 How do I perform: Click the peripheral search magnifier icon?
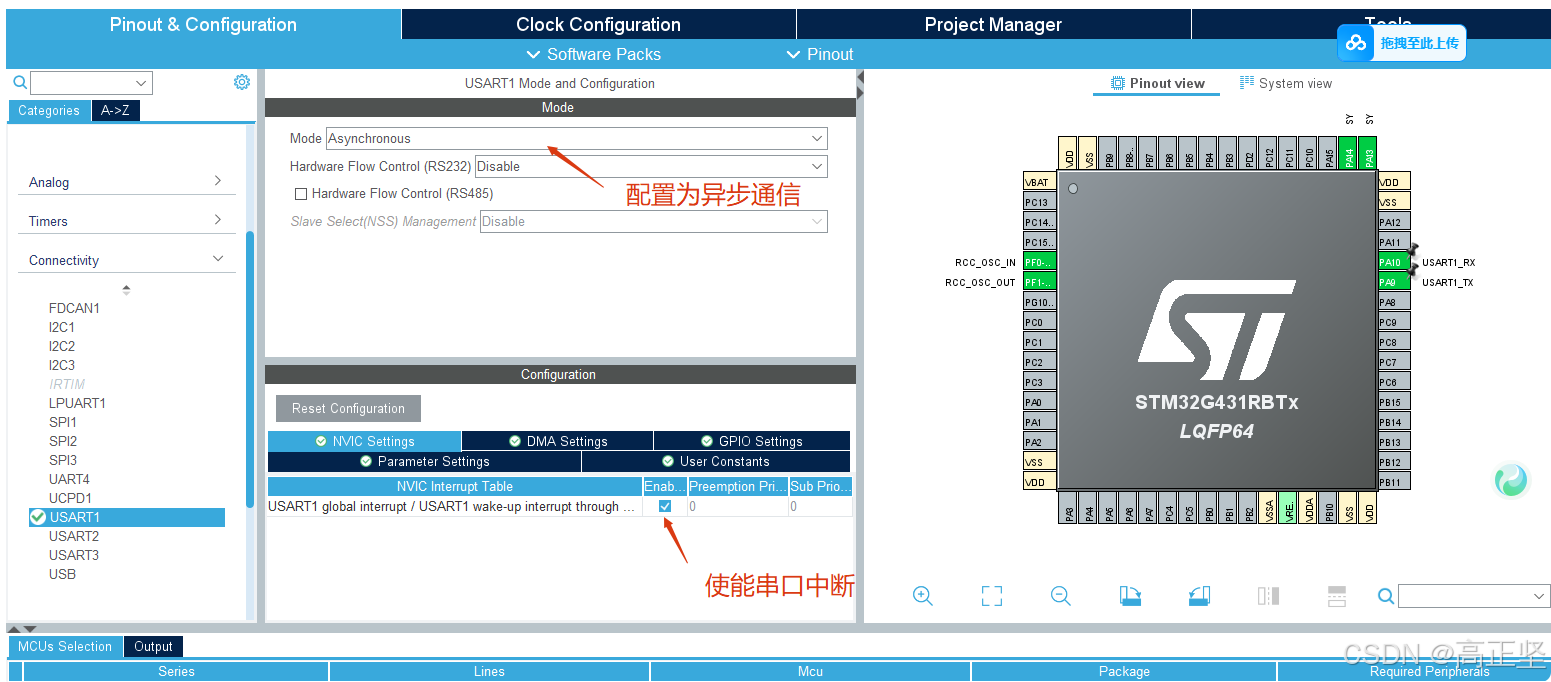(19, 82)
